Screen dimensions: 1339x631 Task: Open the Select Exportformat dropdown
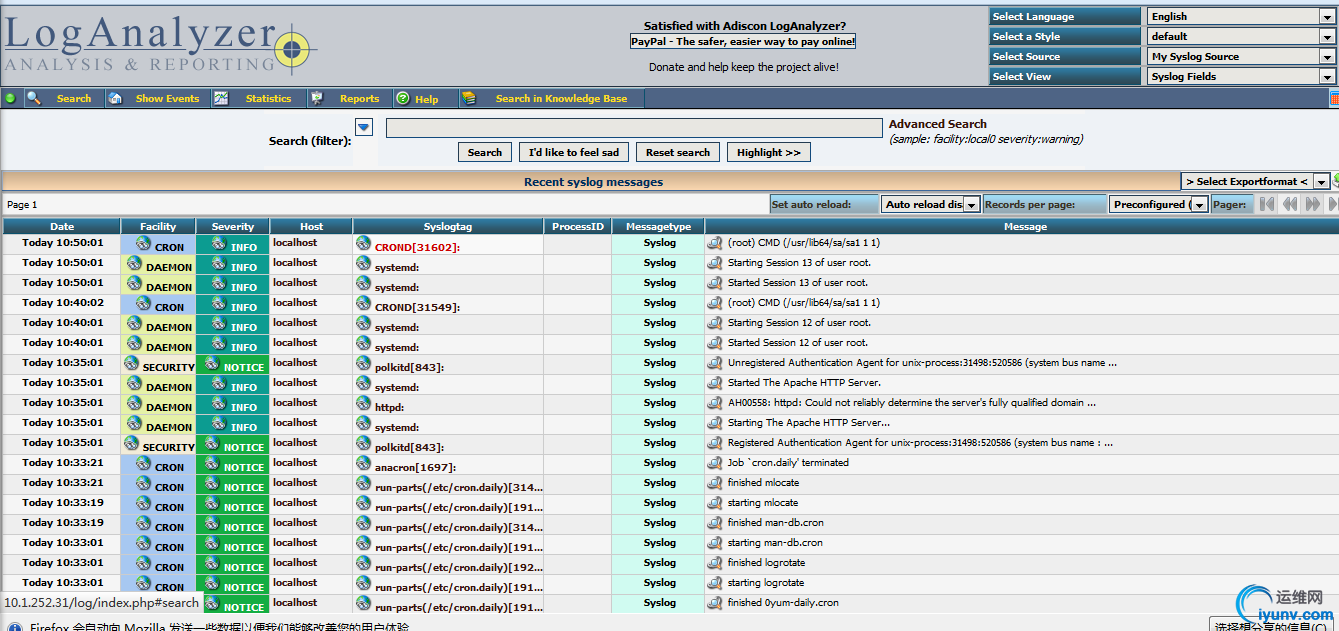(x=1255, y=181)
